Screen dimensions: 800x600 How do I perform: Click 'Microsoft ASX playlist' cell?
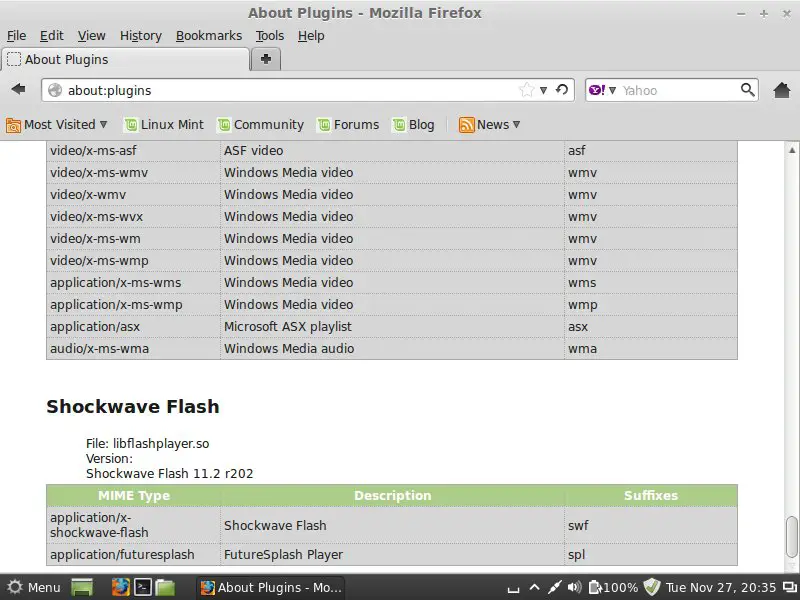(392, 327)
